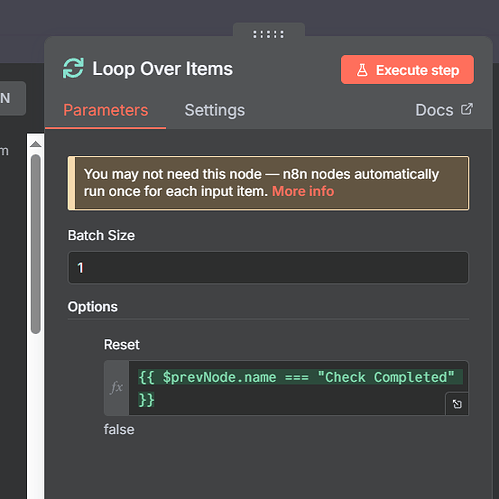Click the fx expression toggle icon

pos(116,388)
